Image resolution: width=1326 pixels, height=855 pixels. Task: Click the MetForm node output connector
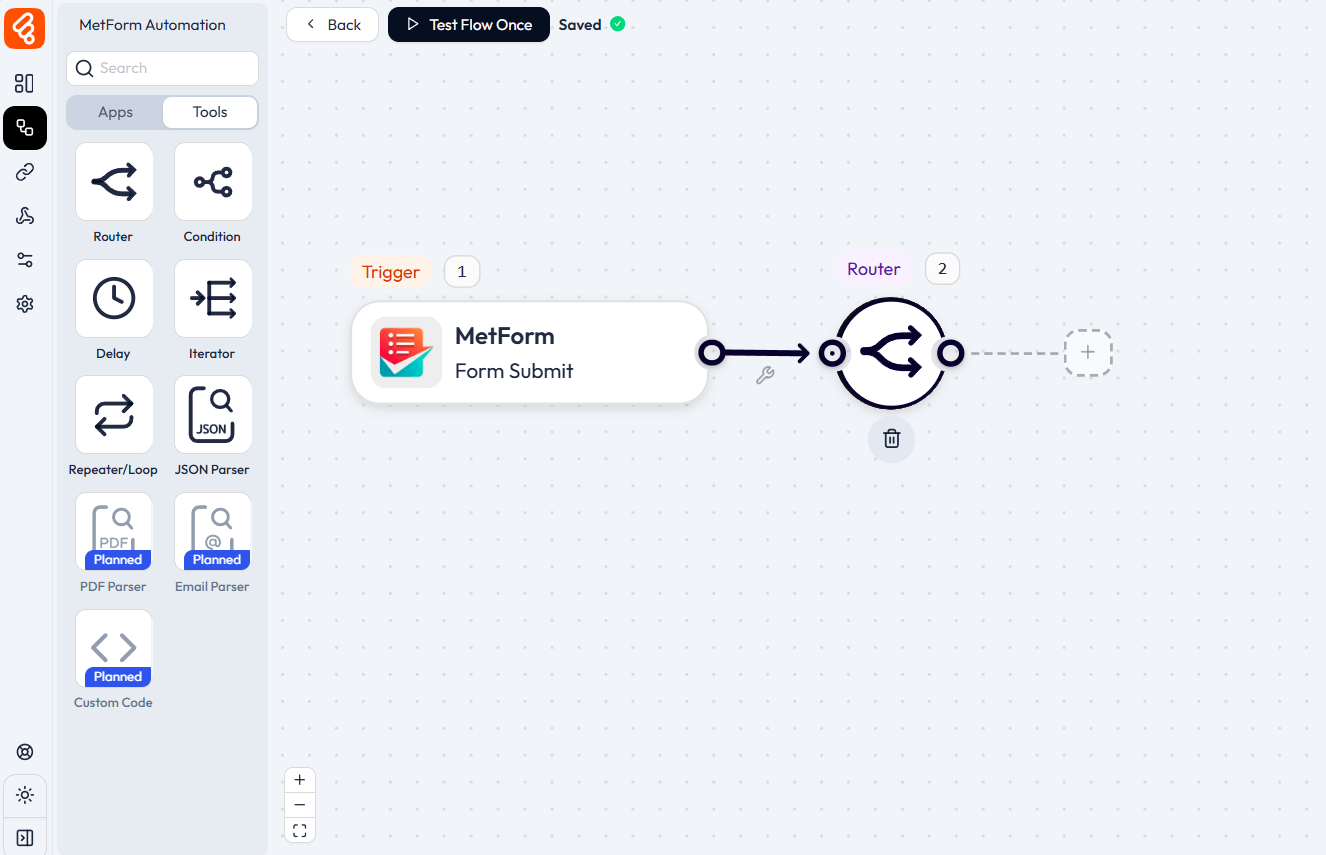pyautogui.click(x=711, y=352)
